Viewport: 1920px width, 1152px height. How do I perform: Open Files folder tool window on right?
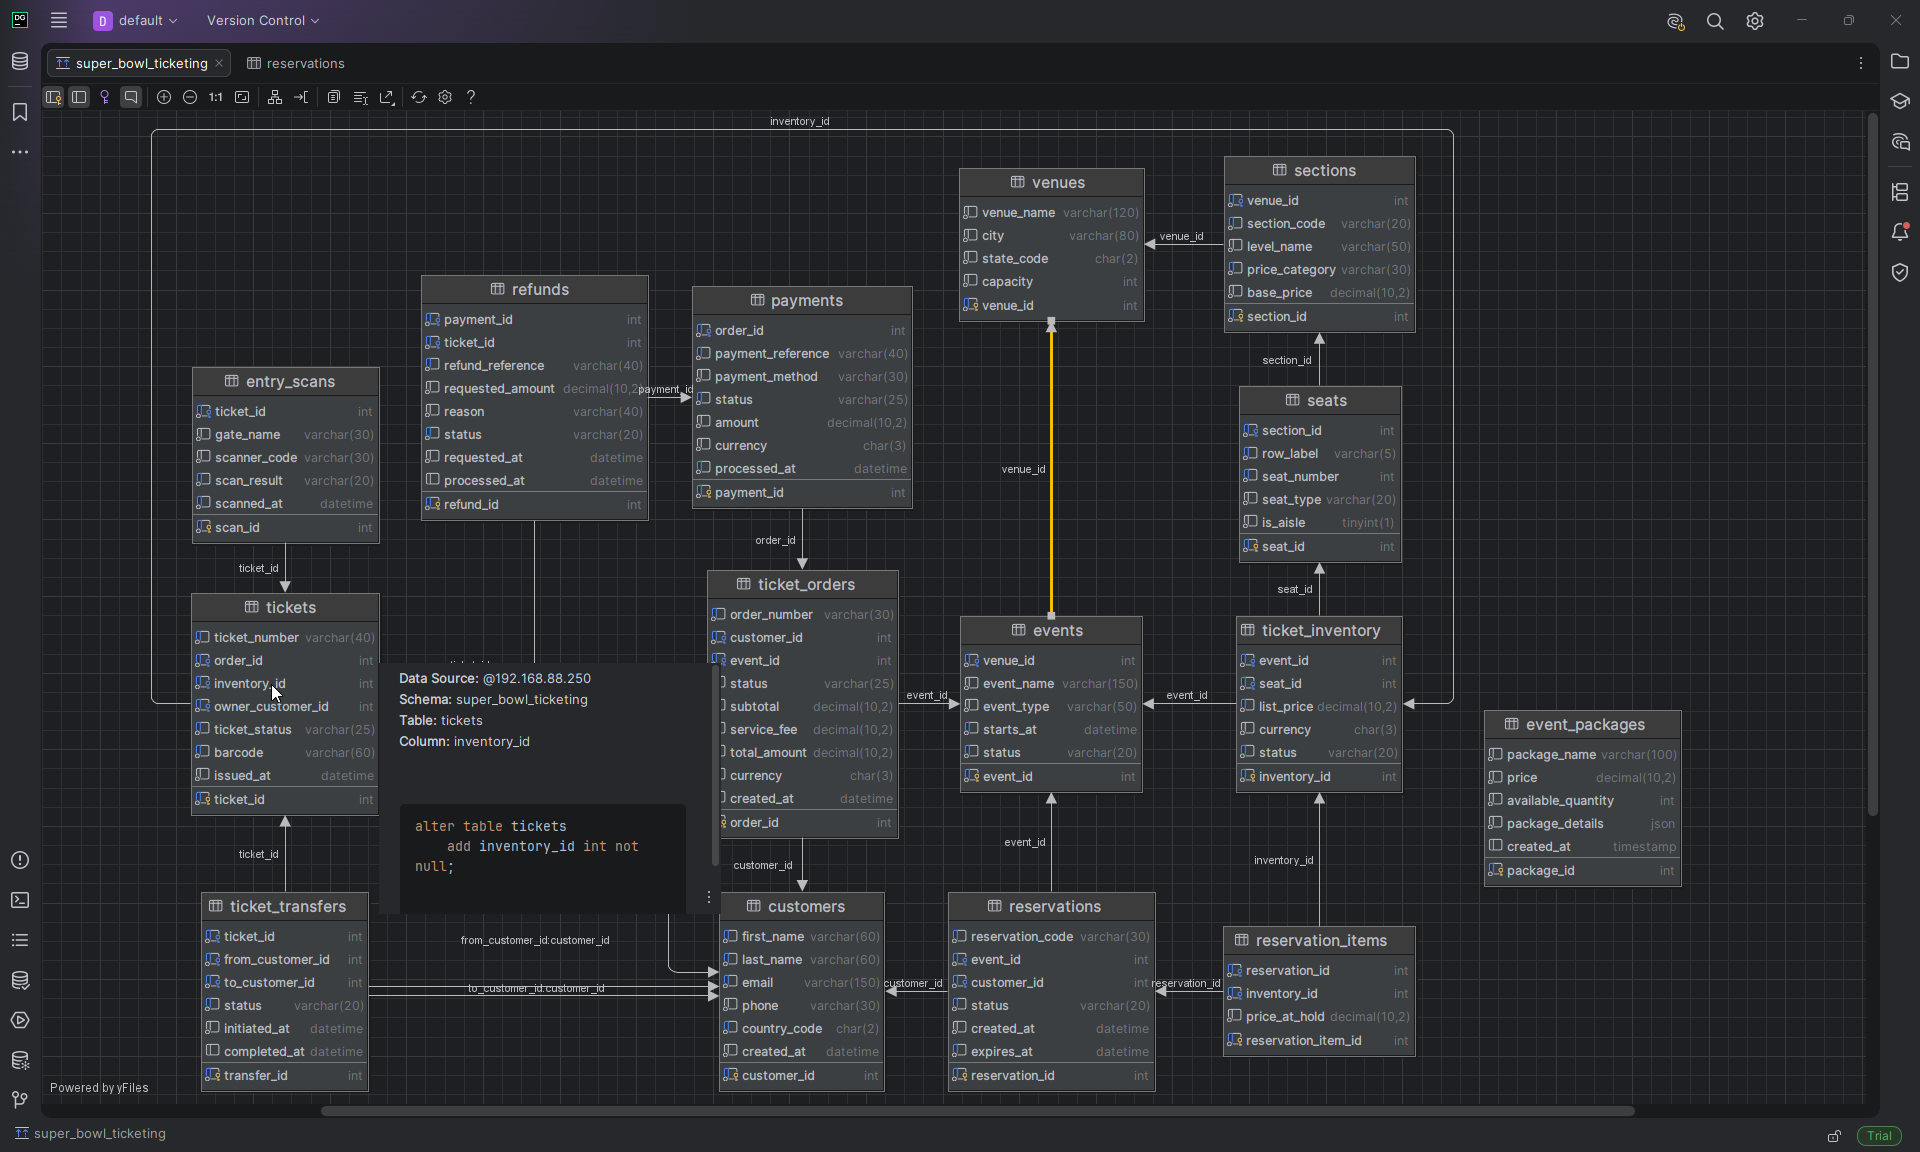point(1900,62)
